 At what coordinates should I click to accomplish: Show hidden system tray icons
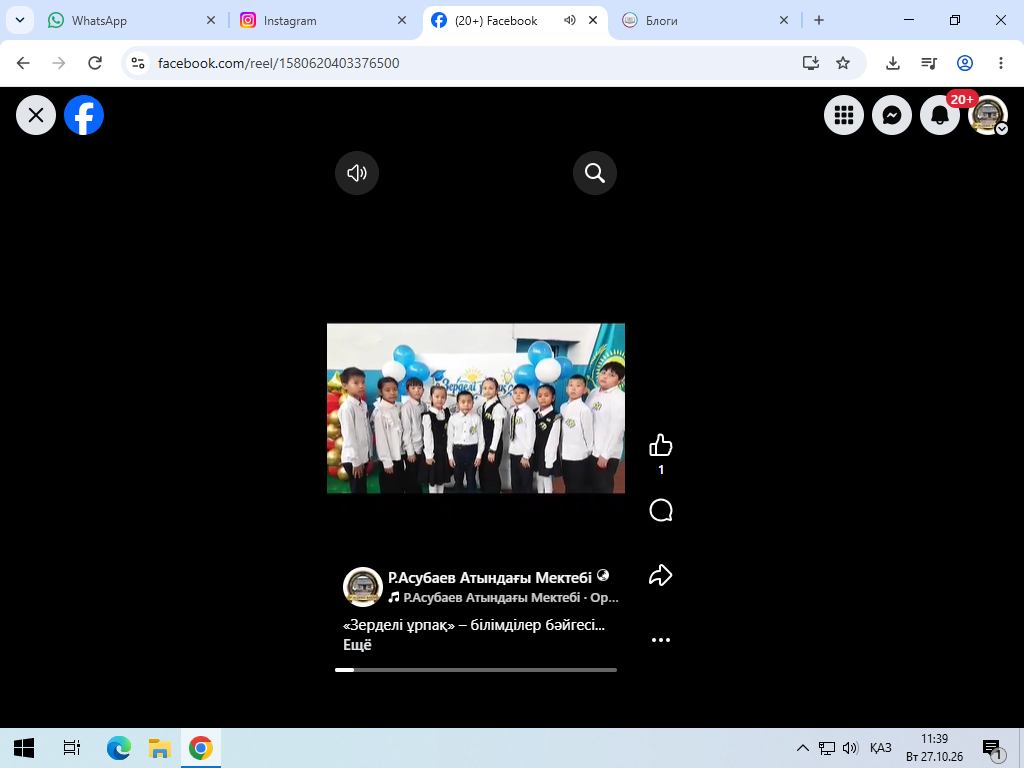click(x=803, y=748)
